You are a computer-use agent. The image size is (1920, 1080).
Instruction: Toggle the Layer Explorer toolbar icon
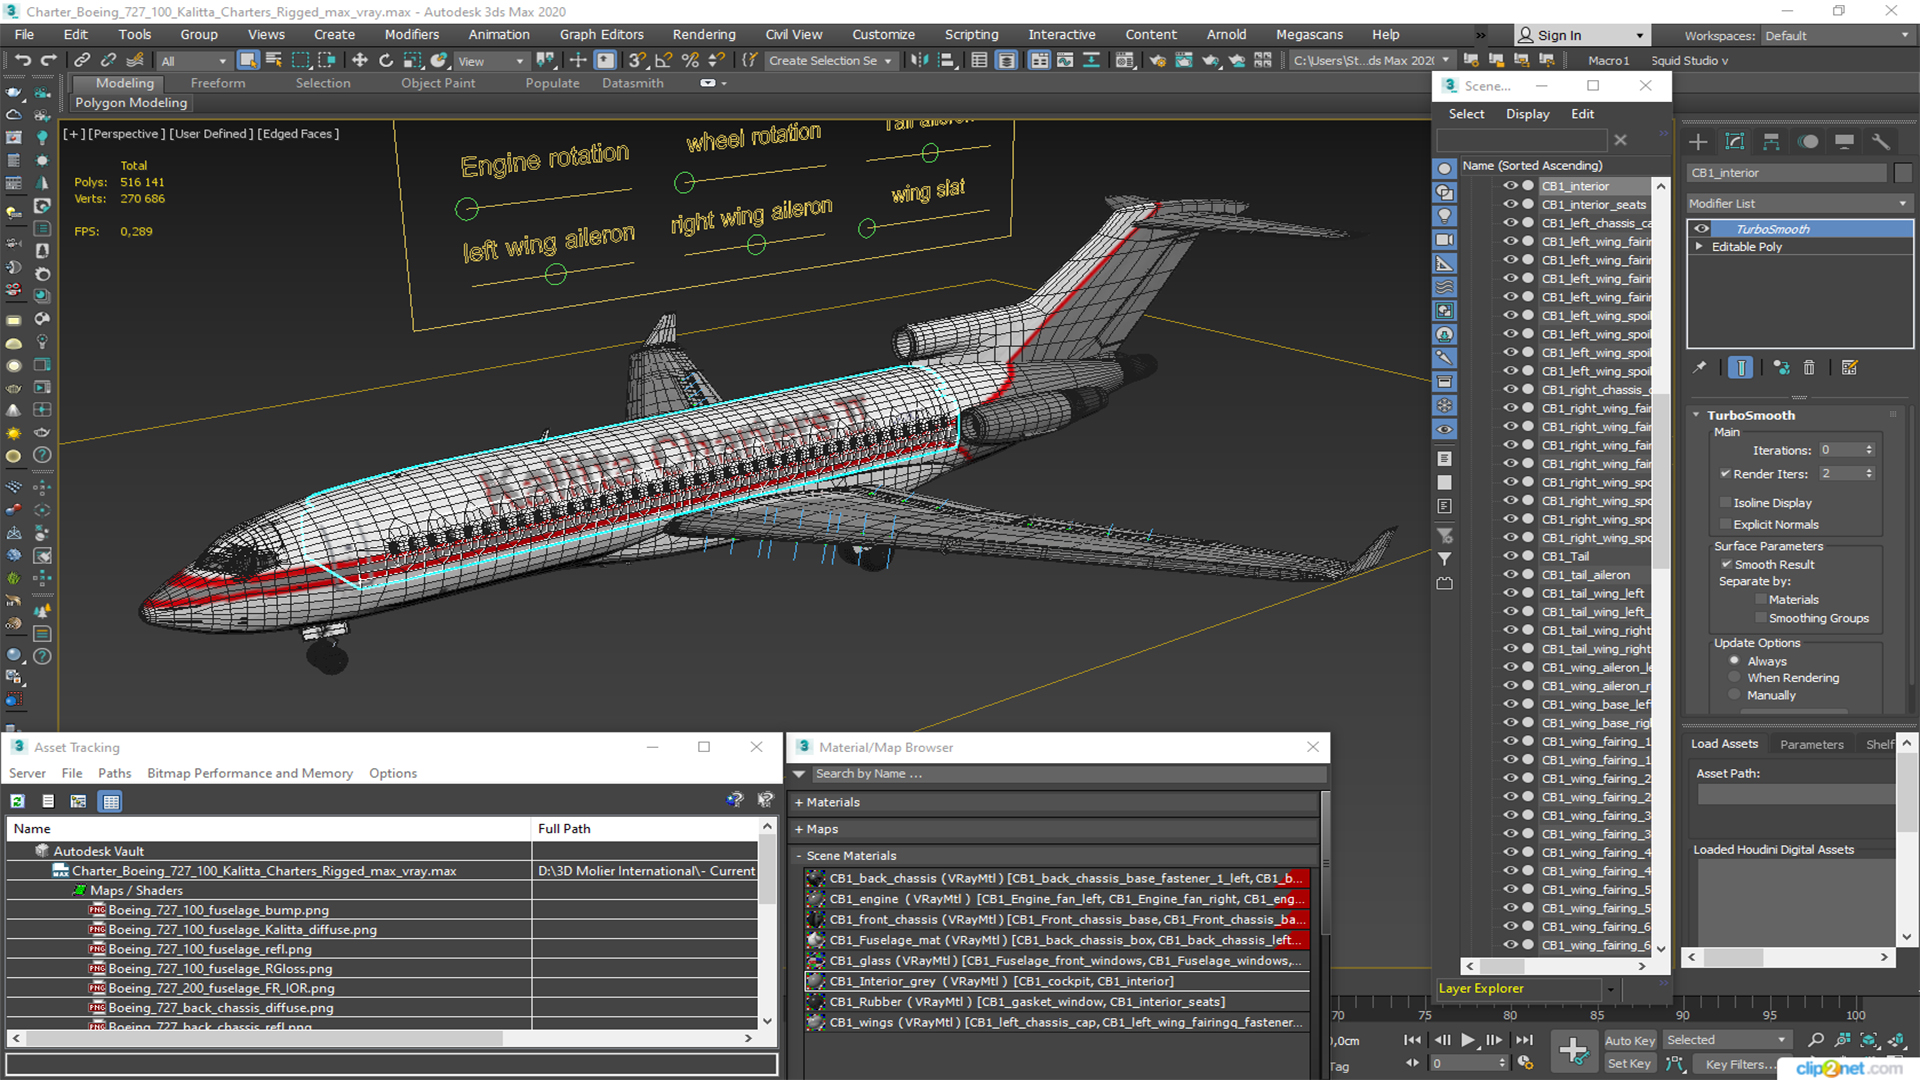(1007, 61)
